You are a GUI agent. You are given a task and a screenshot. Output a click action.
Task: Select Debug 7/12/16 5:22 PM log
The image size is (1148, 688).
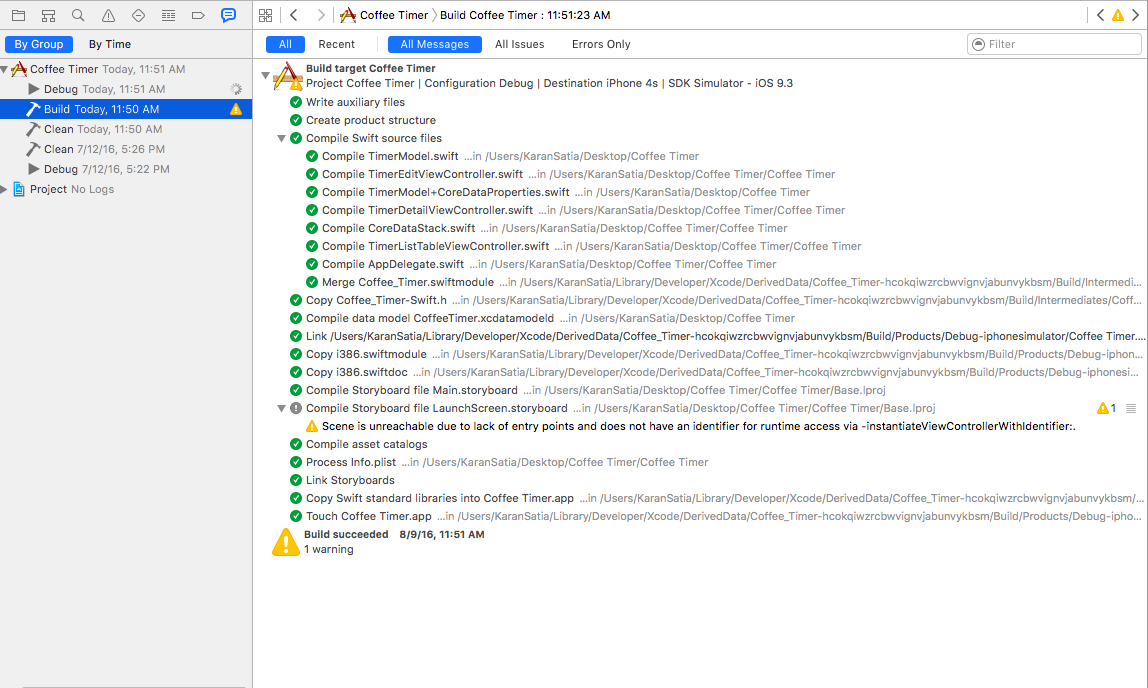pos(126,169)
